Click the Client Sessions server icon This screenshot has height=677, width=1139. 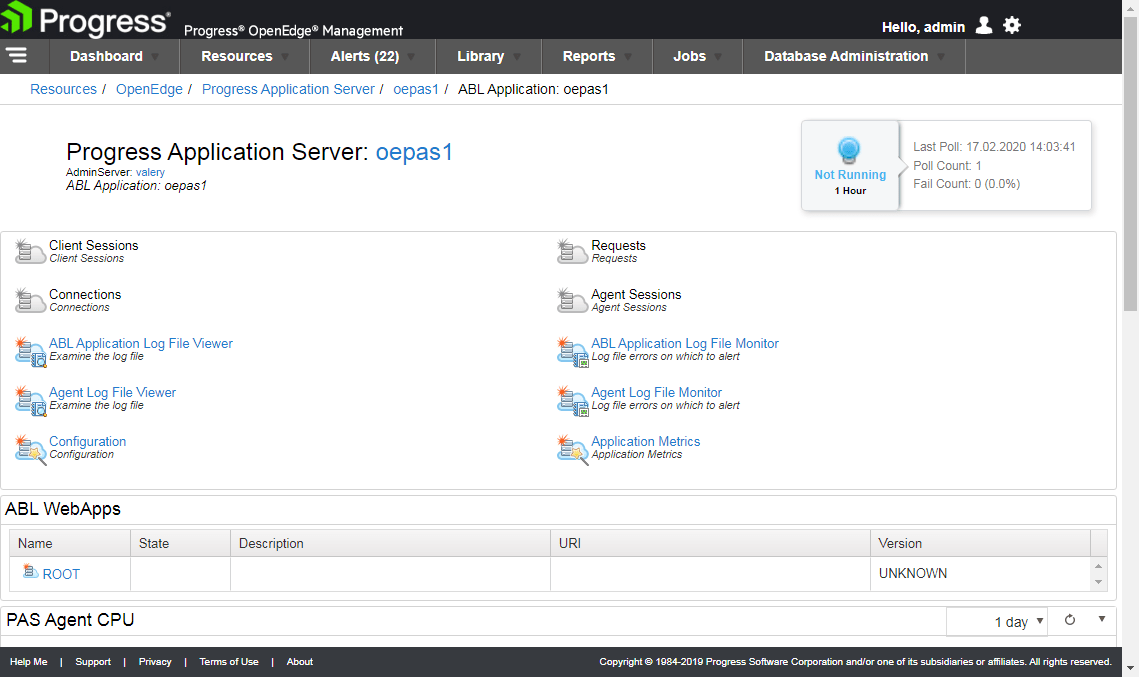(x=30, y=251)
